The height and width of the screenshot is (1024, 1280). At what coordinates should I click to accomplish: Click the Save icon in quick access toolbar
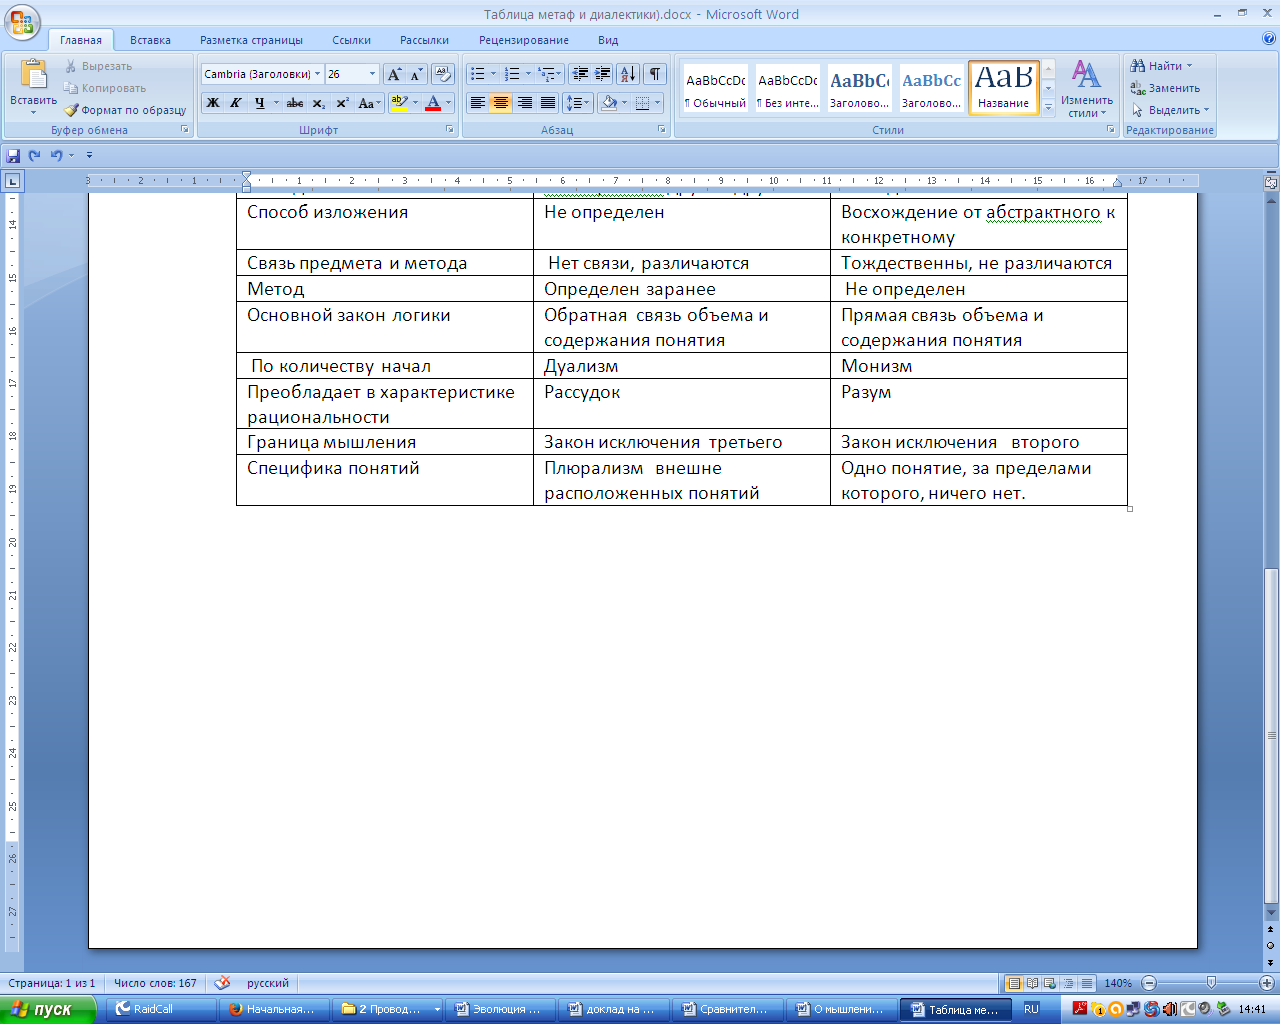13,155
